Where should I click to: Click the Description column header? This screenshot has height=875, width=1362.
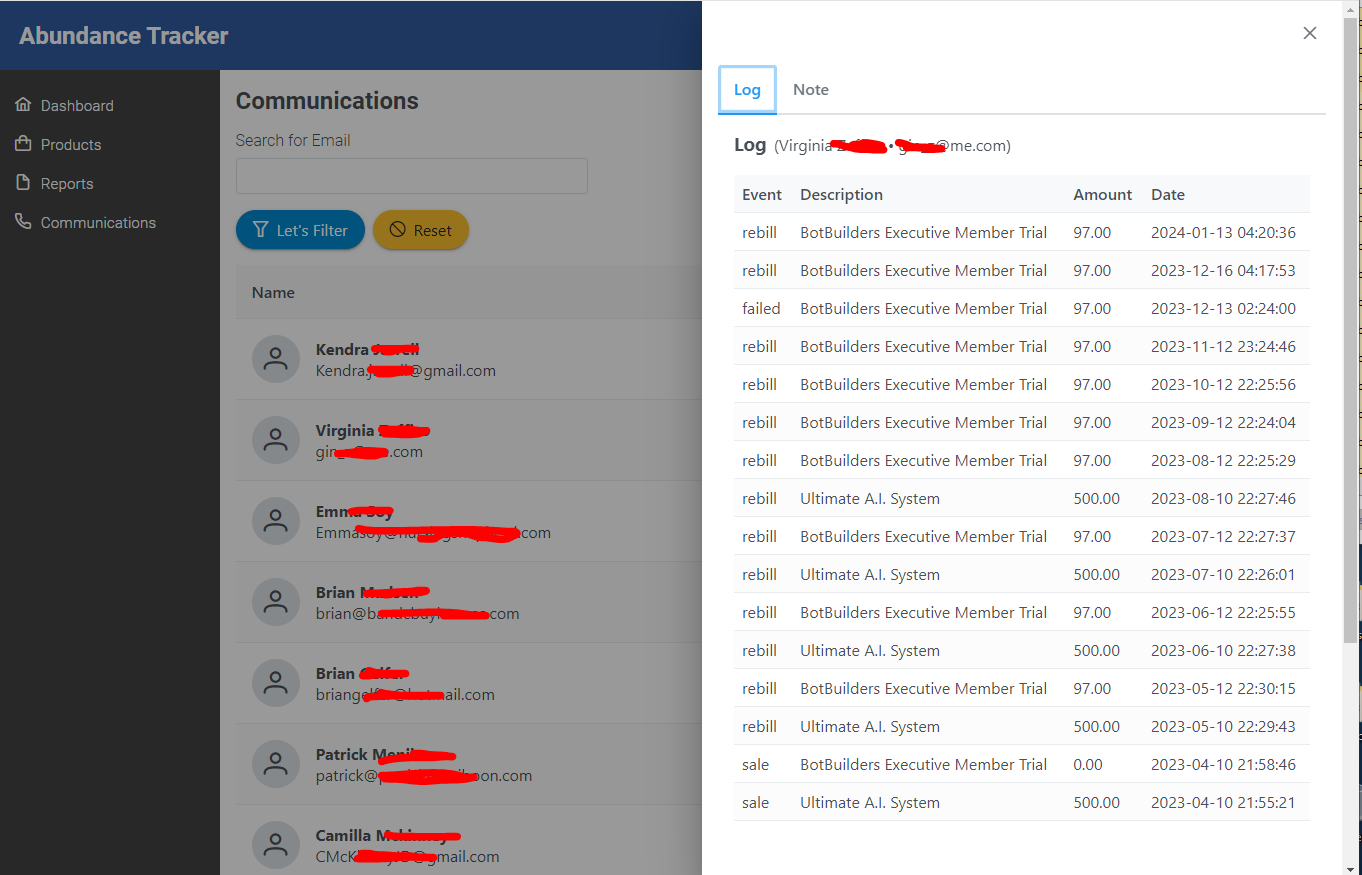842,195
